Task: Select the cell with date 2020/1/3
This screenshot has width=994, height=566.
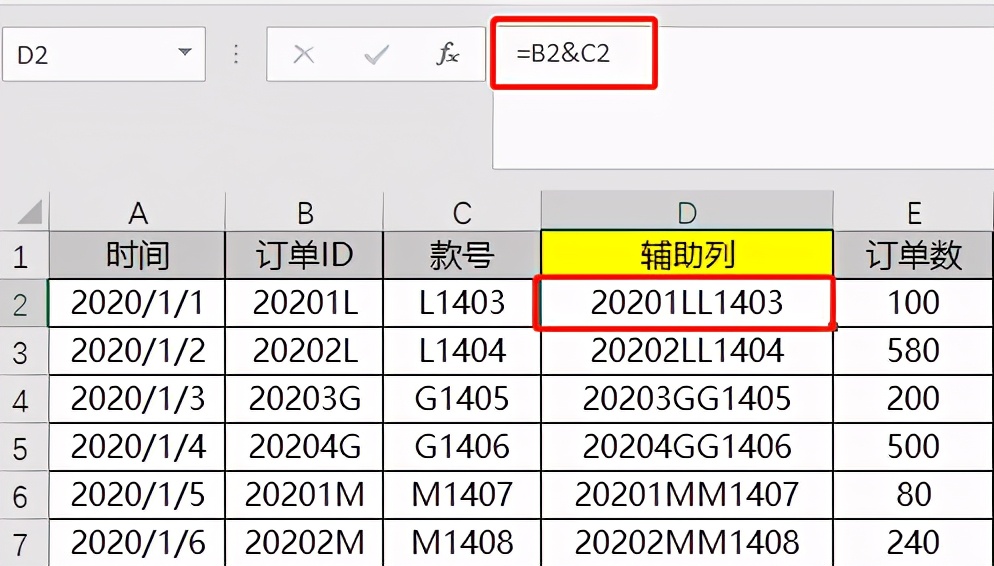Action: 138,399
